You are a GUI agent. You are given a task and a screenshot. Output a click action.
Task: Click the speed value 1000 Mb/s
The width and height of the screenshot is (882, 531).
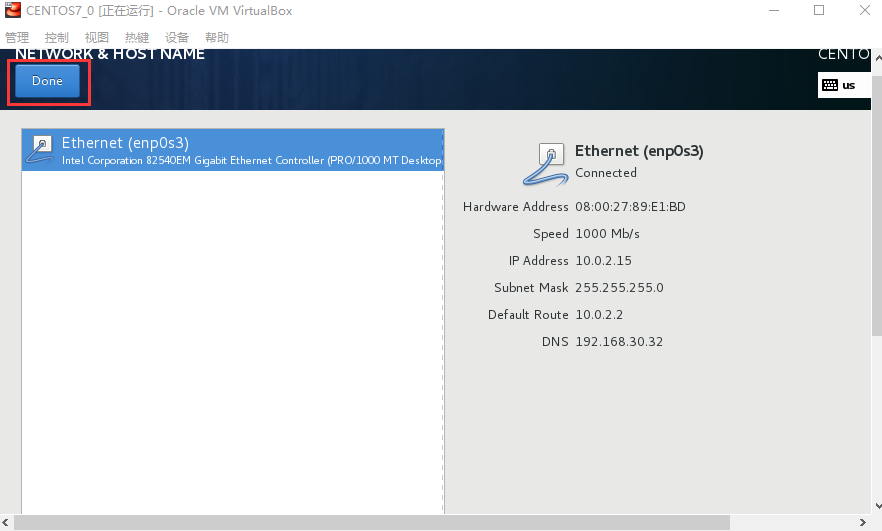point(608,233)
